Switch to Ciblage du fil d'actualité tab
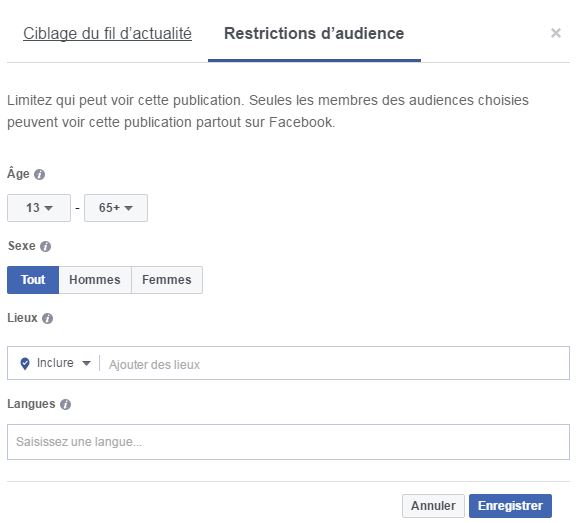This screenshot has height=523, width=579. click(x=107, y=34)
